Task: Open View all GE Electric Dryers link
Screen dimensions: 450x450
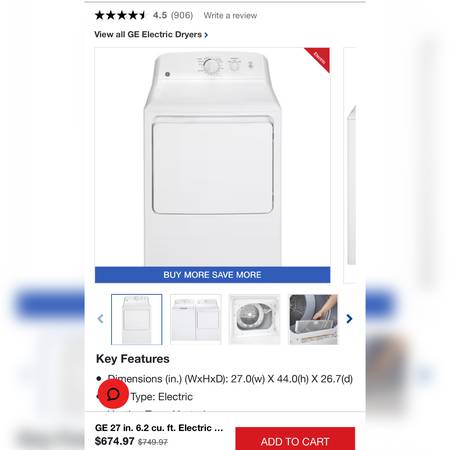Action: coord(151,34)
